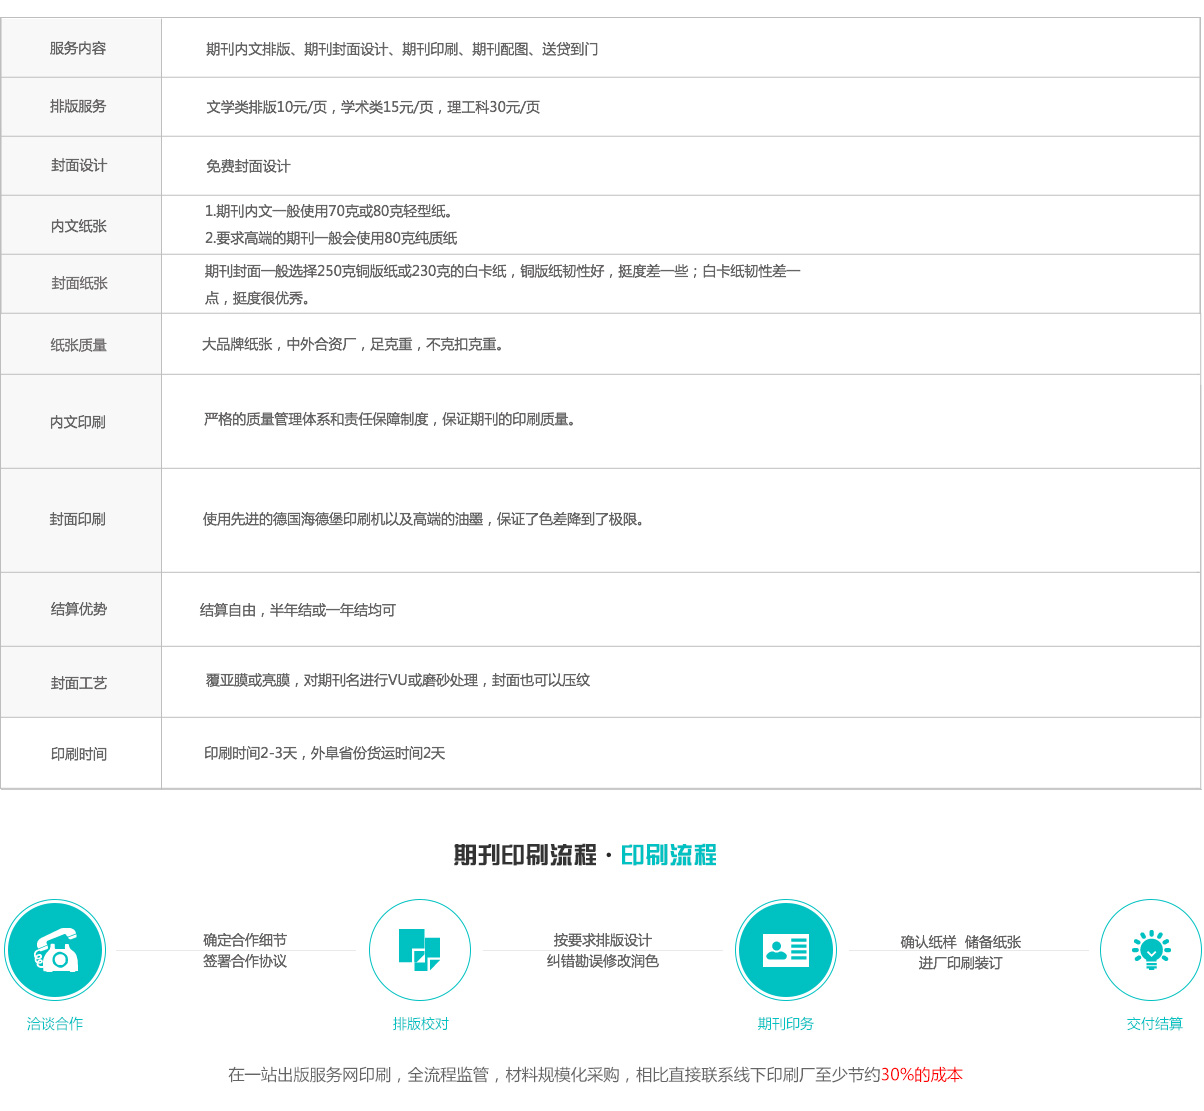Open the 排版校对 step label
This screenshot has width=1204, height=1111.
pos(420,1024)
